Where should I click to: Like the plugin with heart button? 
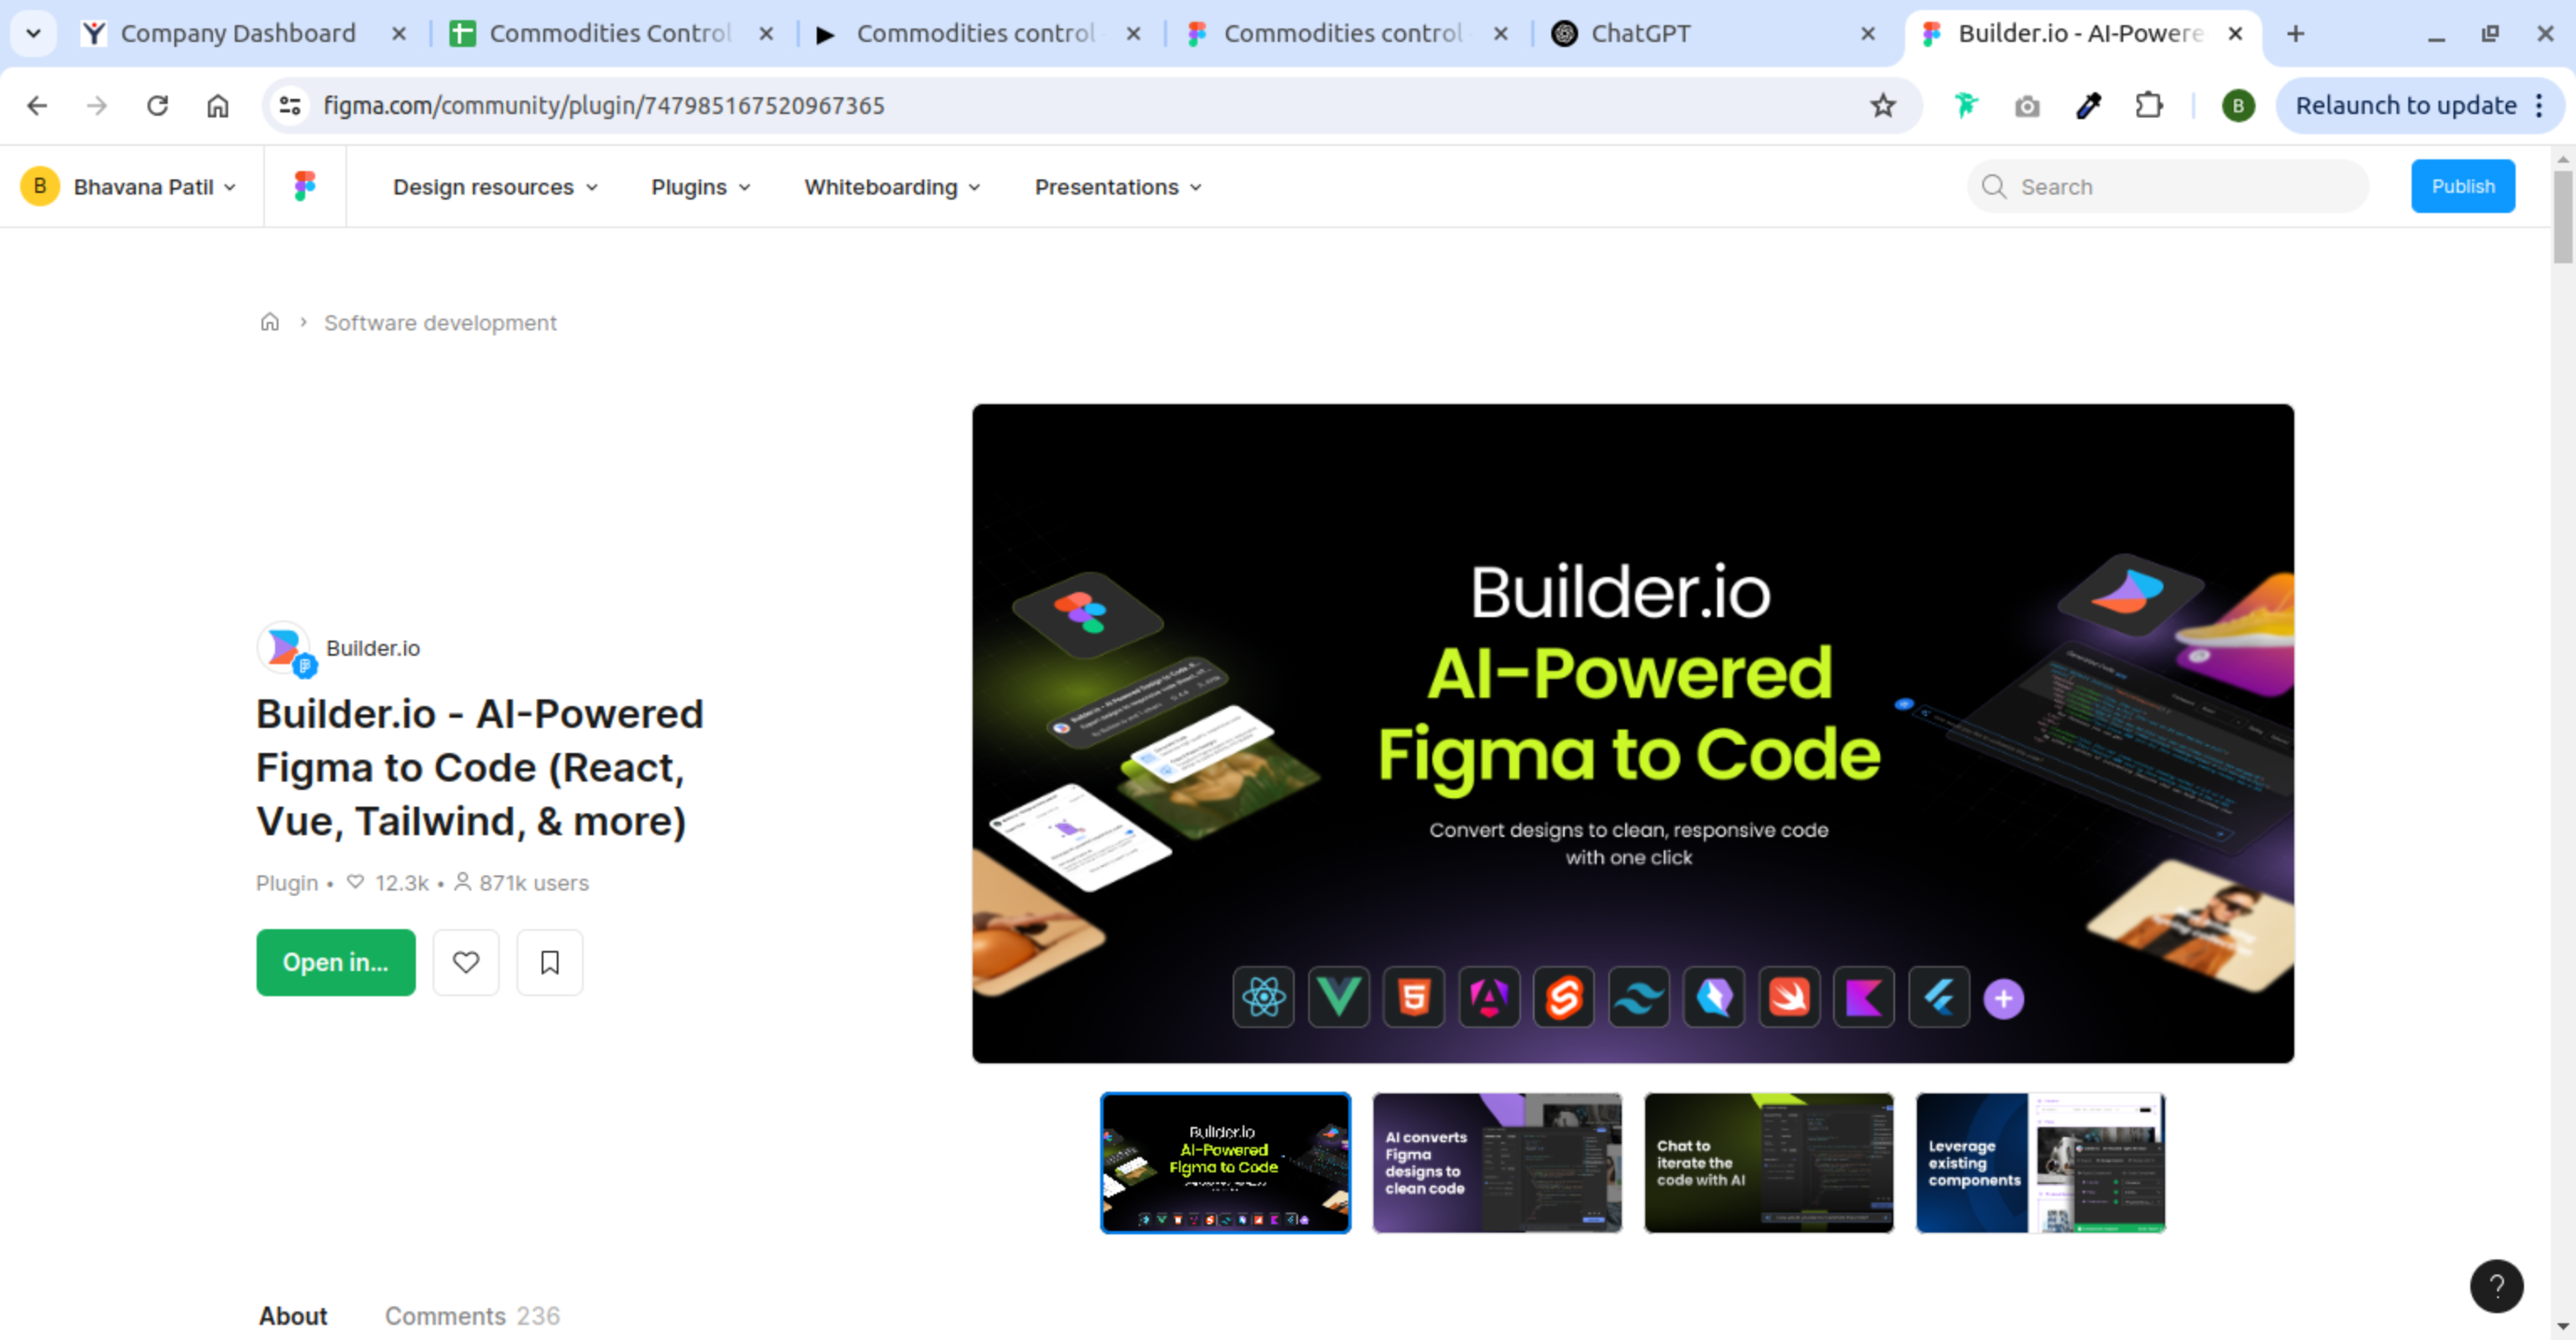(466, 962)
